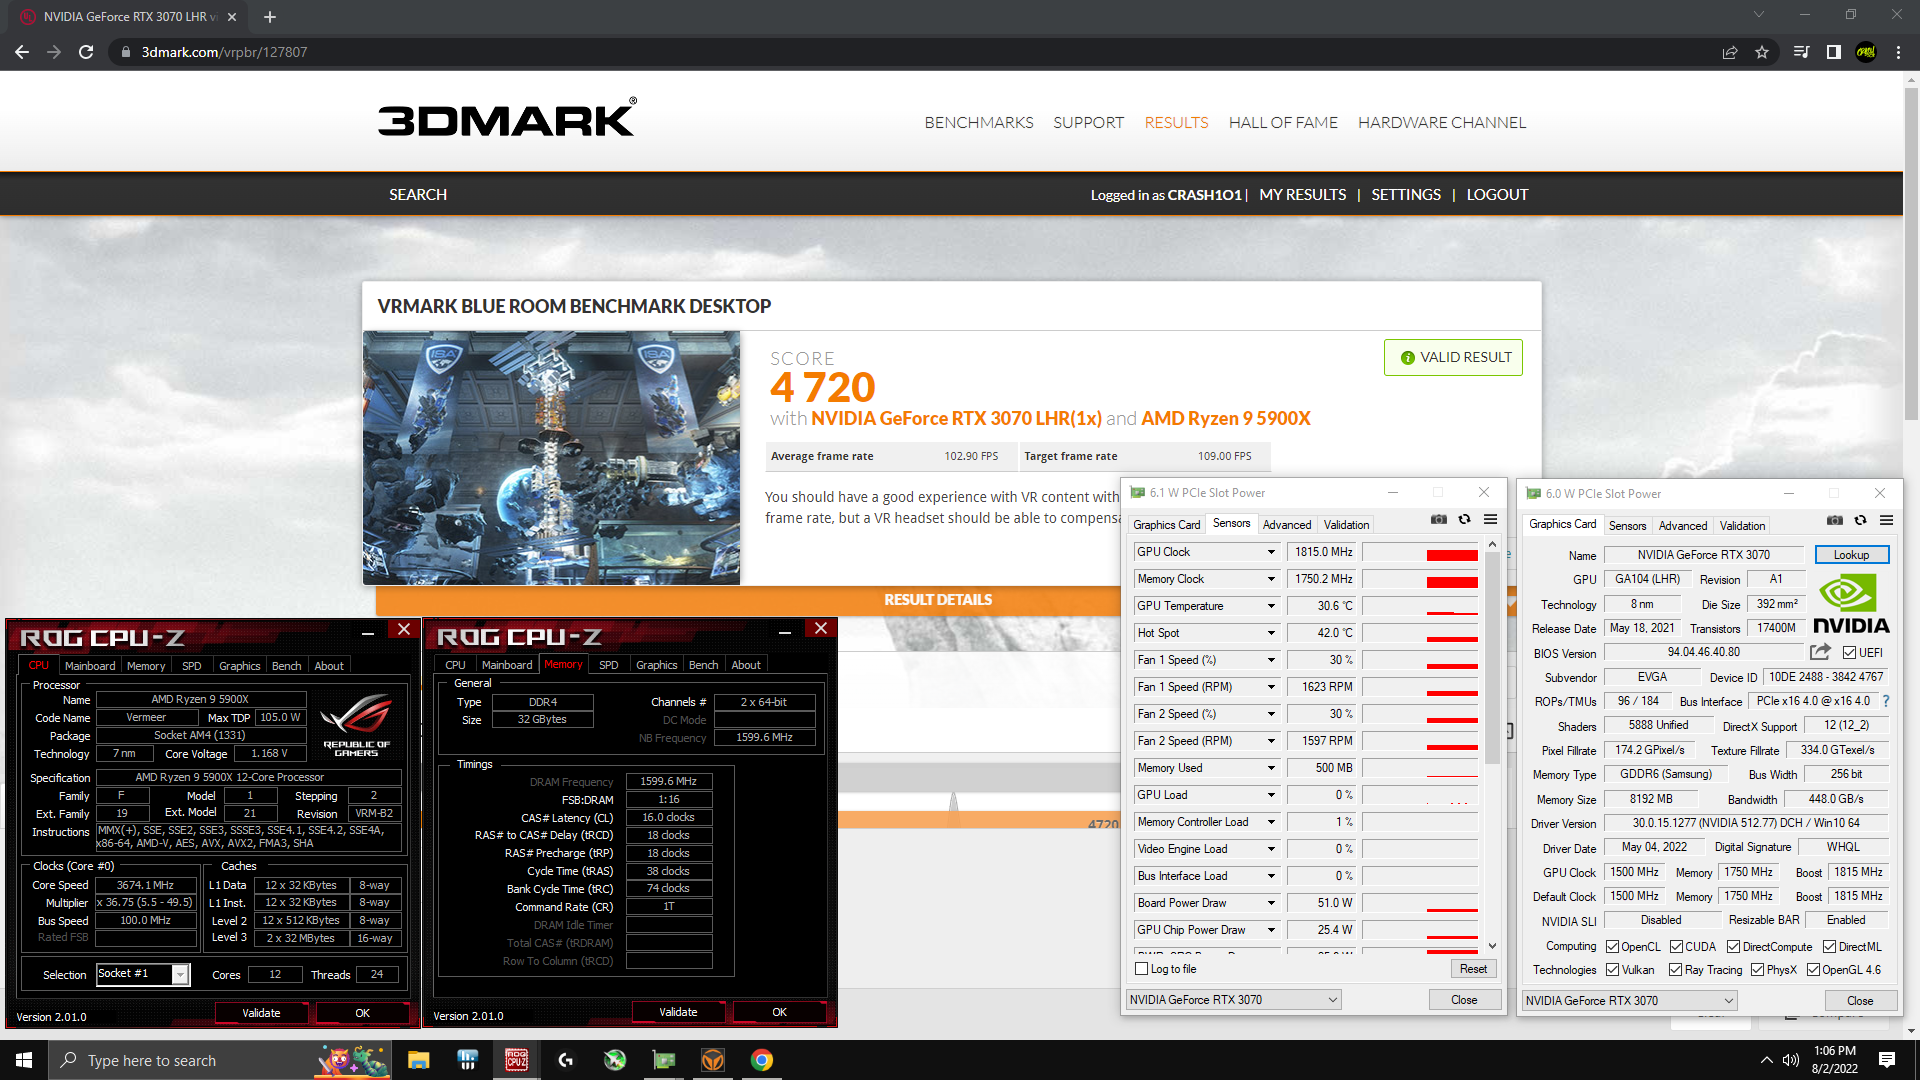Open Google Chrome from taskbar
Image resolution: width=1920 pixels, height=1080 pixels.
pos(762,1060)
